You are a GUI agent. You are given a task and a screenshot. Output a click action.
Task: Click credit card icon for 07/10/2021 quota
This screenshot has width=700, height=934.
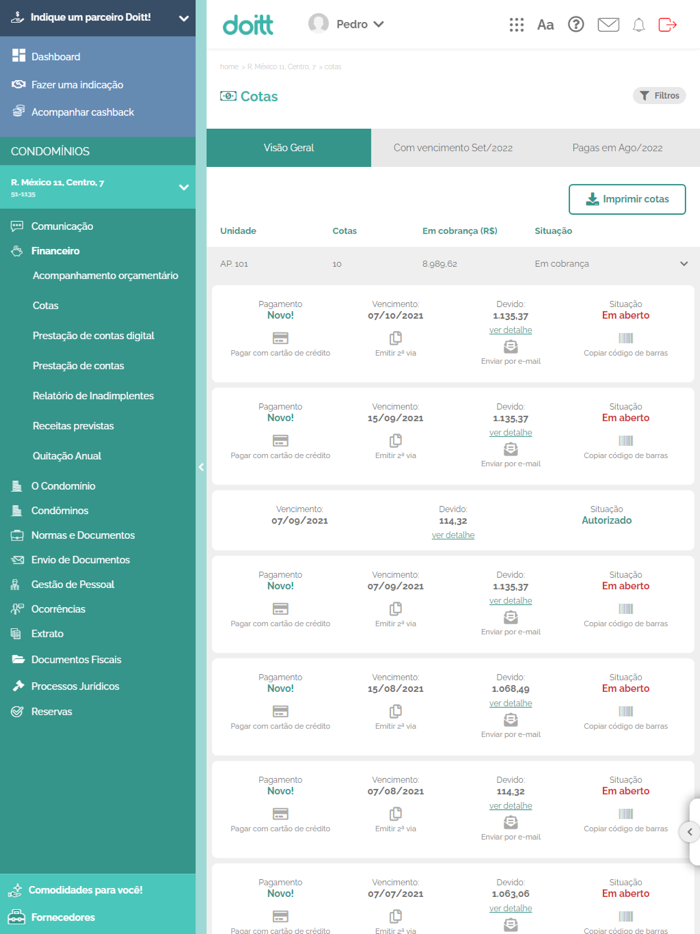pos(280,338)
